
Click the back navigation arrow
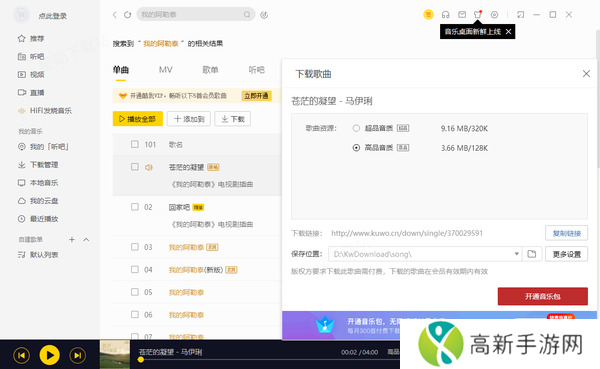(114, 15)
